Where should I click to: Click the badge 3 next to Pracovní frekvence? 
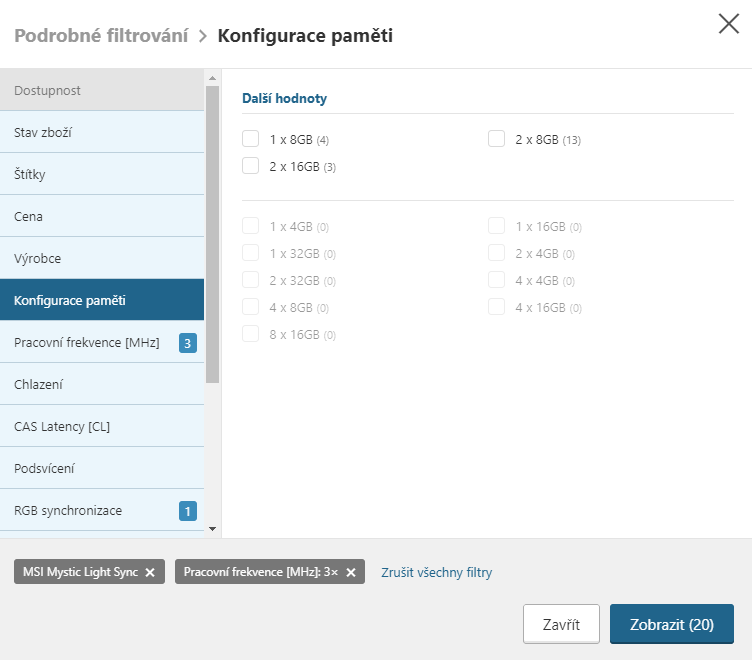click(187, 343)
